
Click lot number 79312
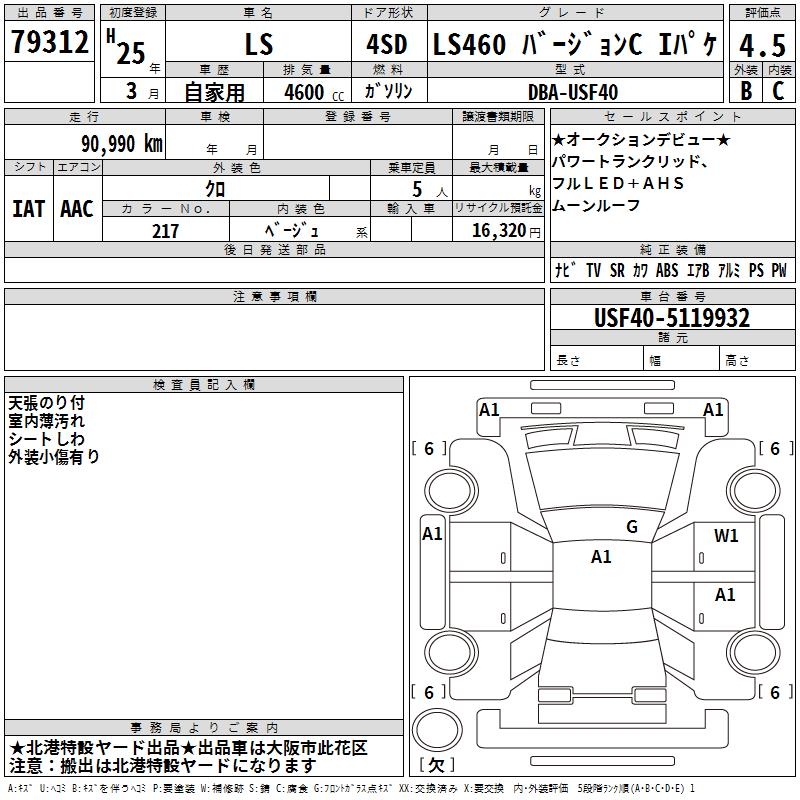tap(49, 42)
